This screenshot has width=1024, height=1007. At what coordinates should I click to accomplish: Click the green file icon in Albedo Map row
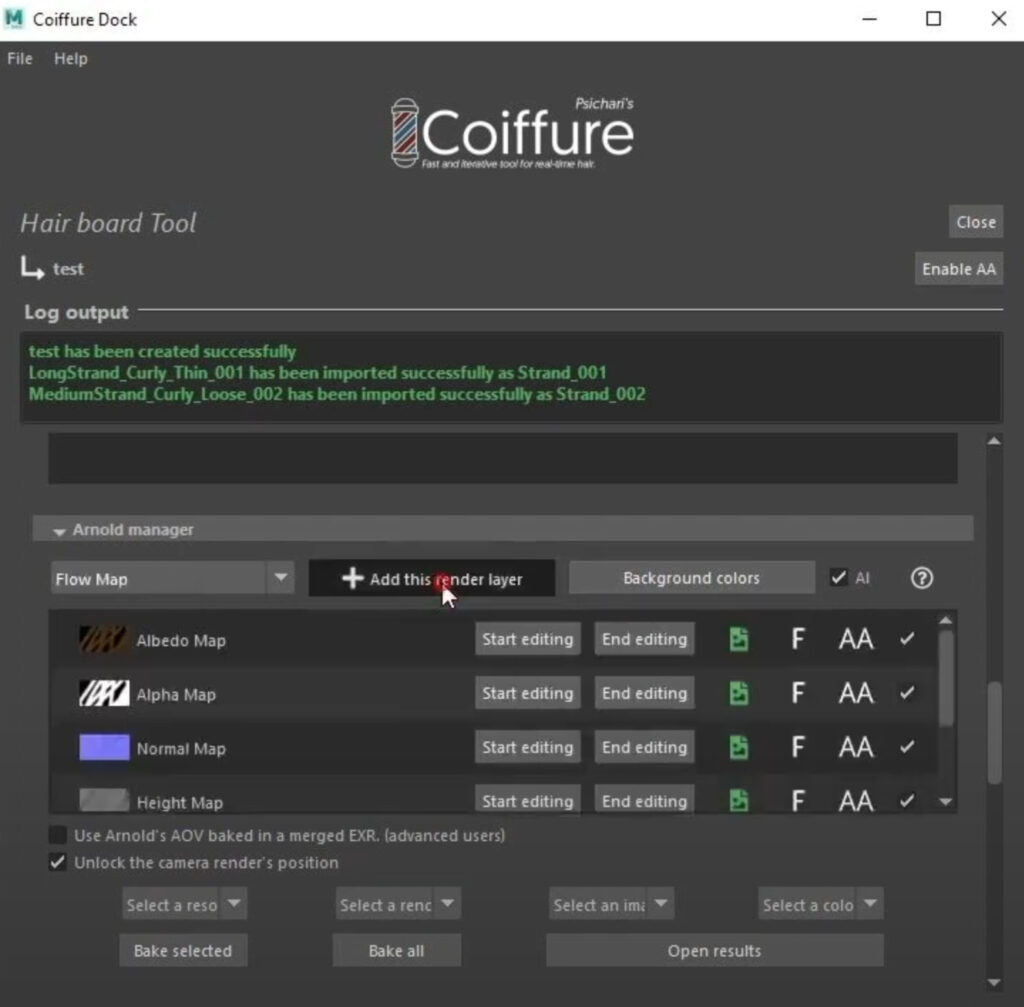739,639
